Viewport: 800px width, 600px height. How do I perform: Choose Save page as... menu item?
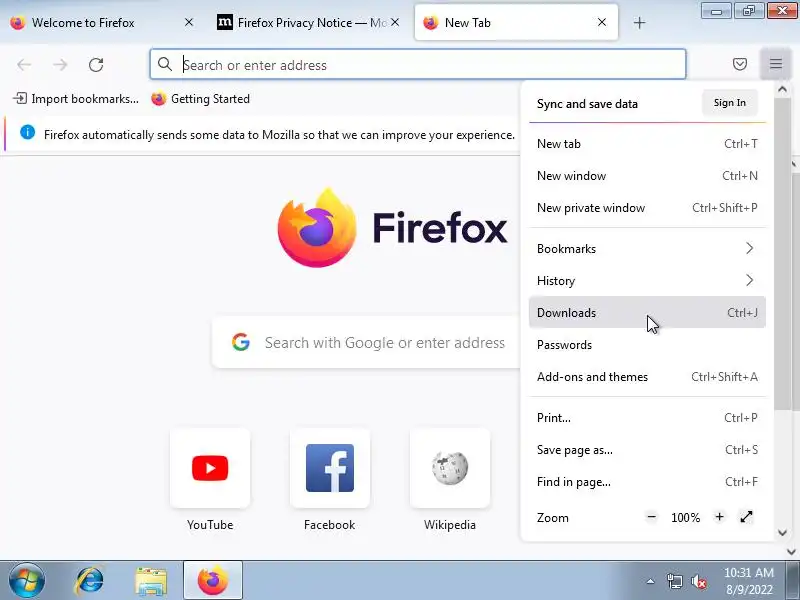(647, 450)
